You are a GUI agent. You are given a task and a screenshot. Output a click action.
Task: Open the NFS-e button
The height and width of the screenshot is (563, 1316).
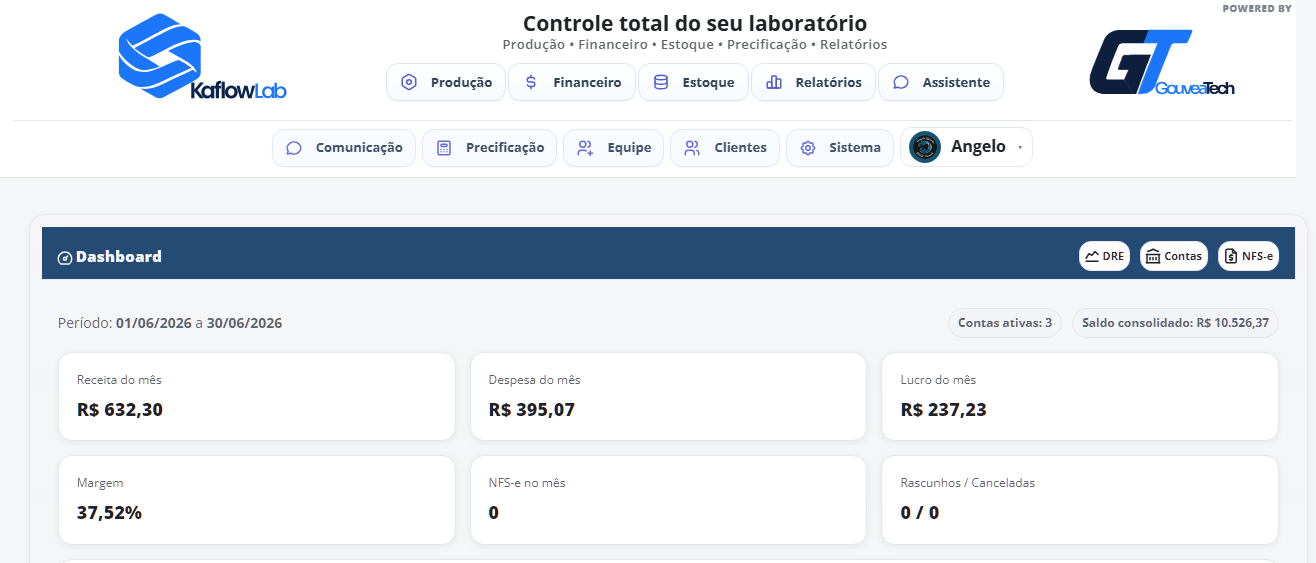pyautogui.click(x=1249, y=256)
